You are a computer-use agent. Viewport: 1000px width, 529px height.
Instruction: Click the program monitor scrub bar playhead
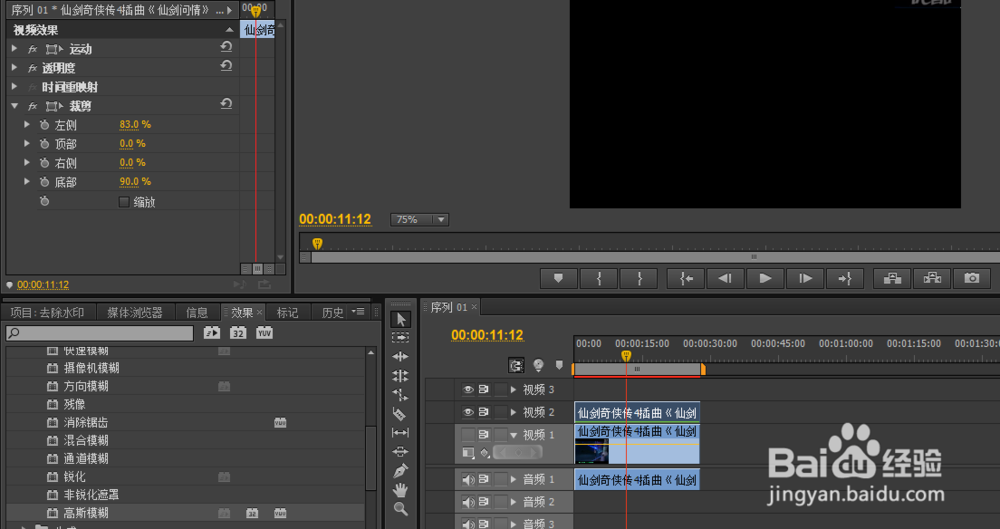point(317,243)
